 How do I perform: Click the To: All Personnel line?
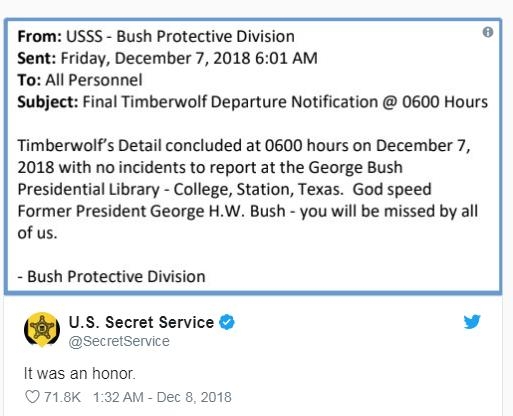[80, 80]
